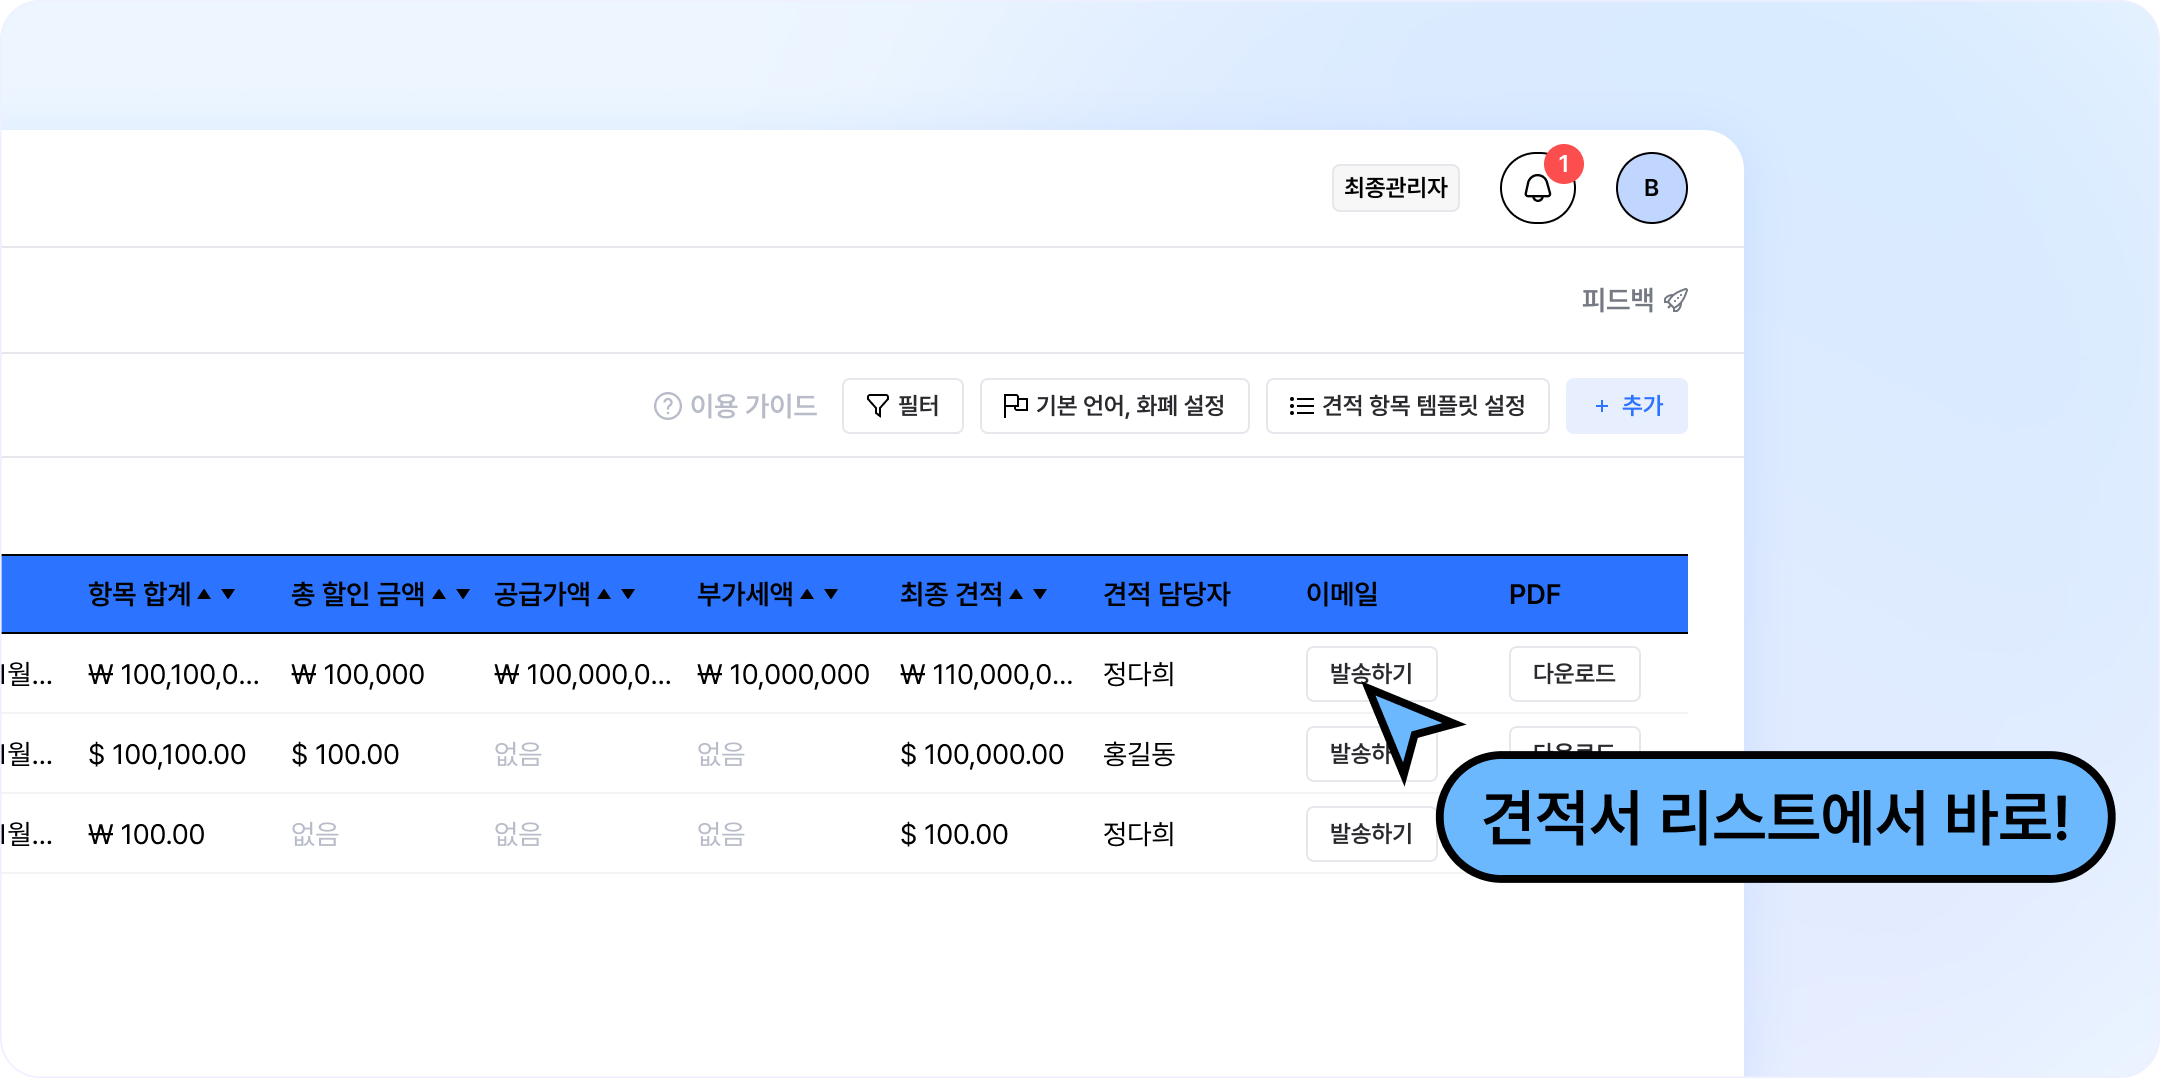Click 발송하기 in the ₩ 110,000,0... row
The height and width of the screenshot is (1078, 2160).
(1371, 674)
